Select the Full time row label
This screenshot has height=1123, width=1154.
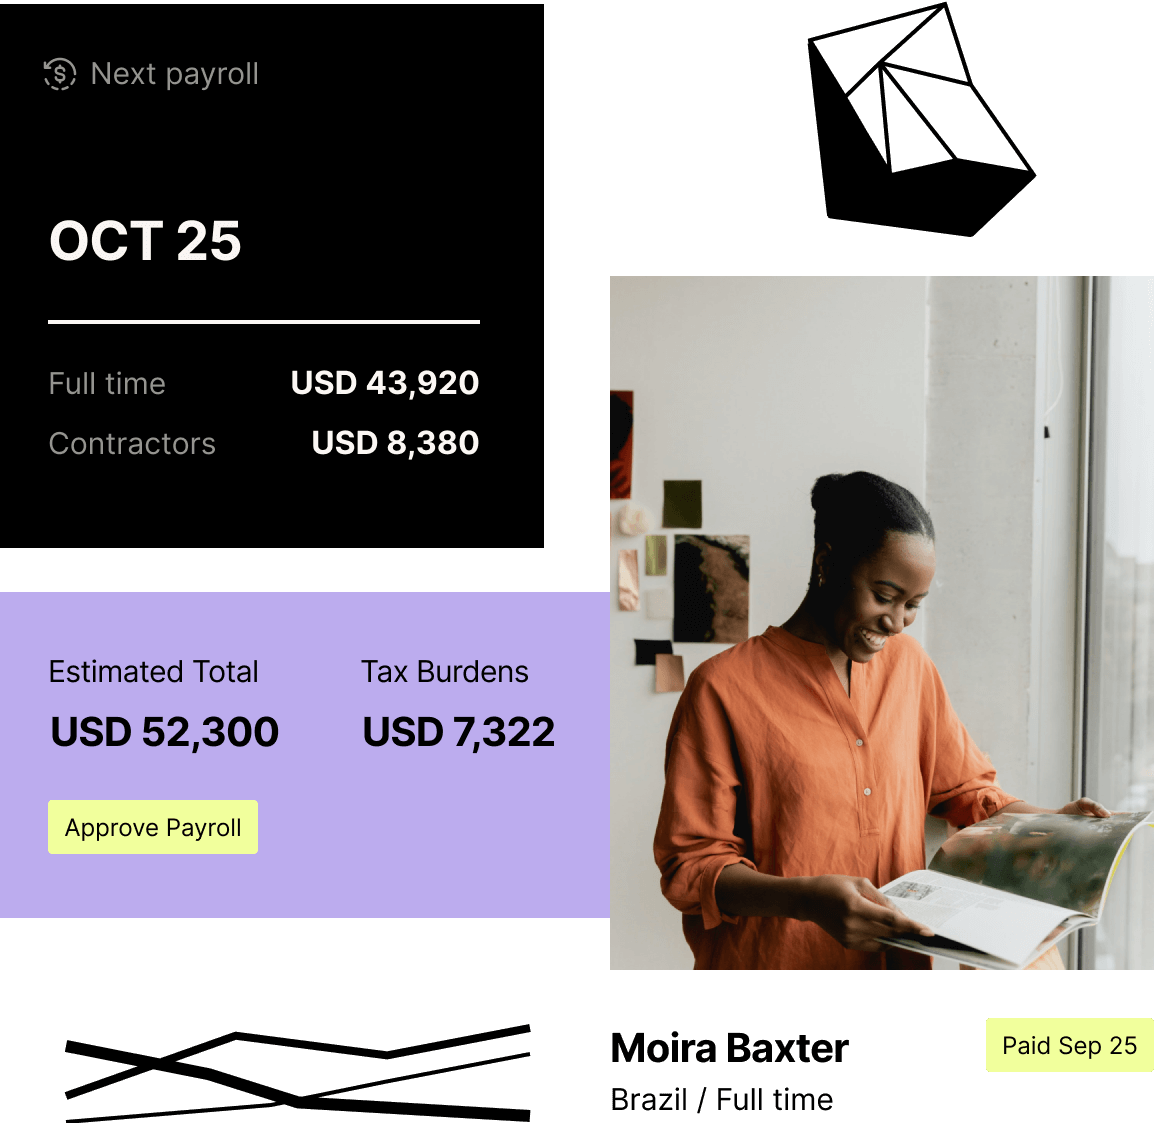tap(107, 384)
